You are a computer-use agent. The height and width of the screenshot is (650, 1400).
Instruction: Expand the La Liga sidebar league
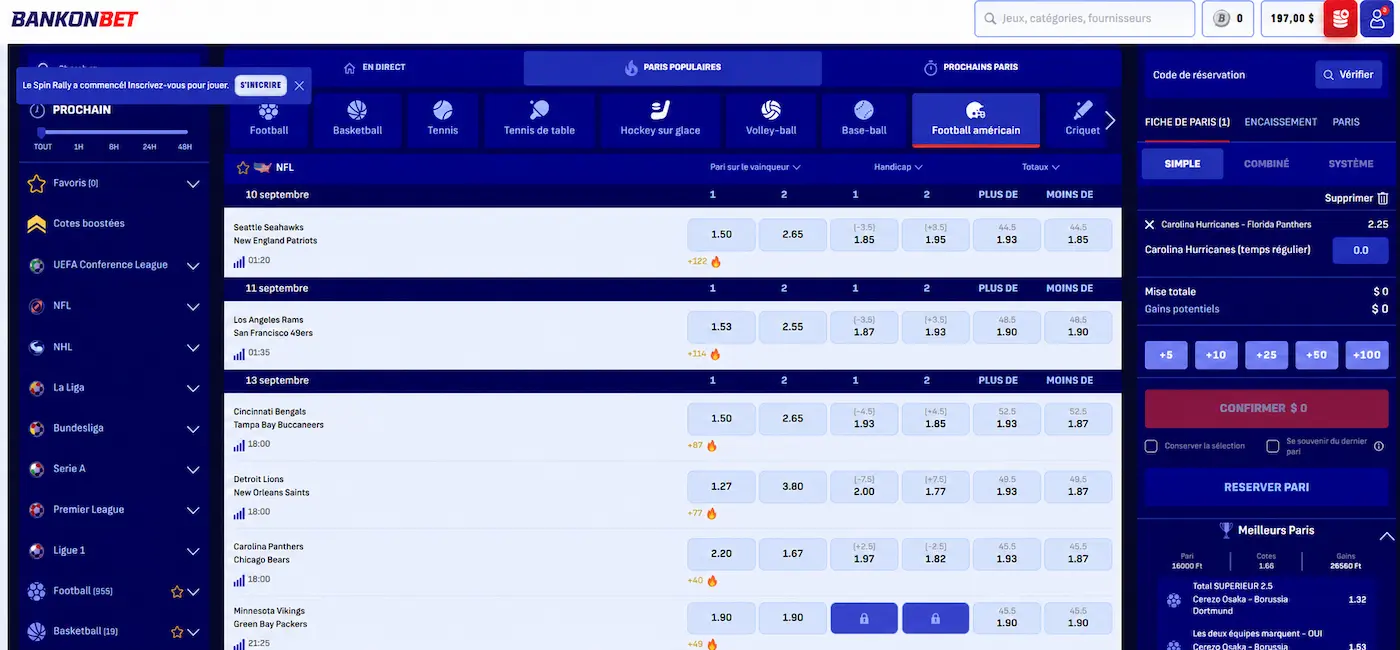tap(194, 388)
